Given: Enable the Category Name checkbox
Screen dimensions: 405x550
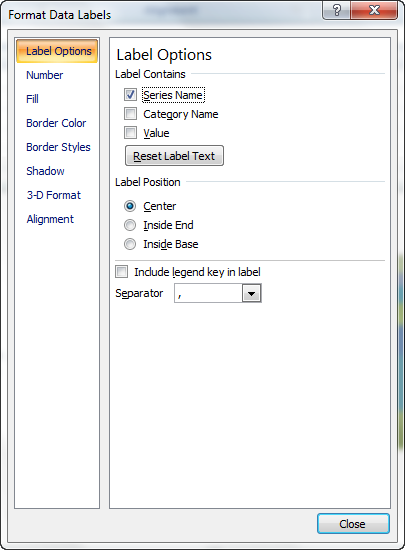Looking at the screenshot, I should pos(130,114).
